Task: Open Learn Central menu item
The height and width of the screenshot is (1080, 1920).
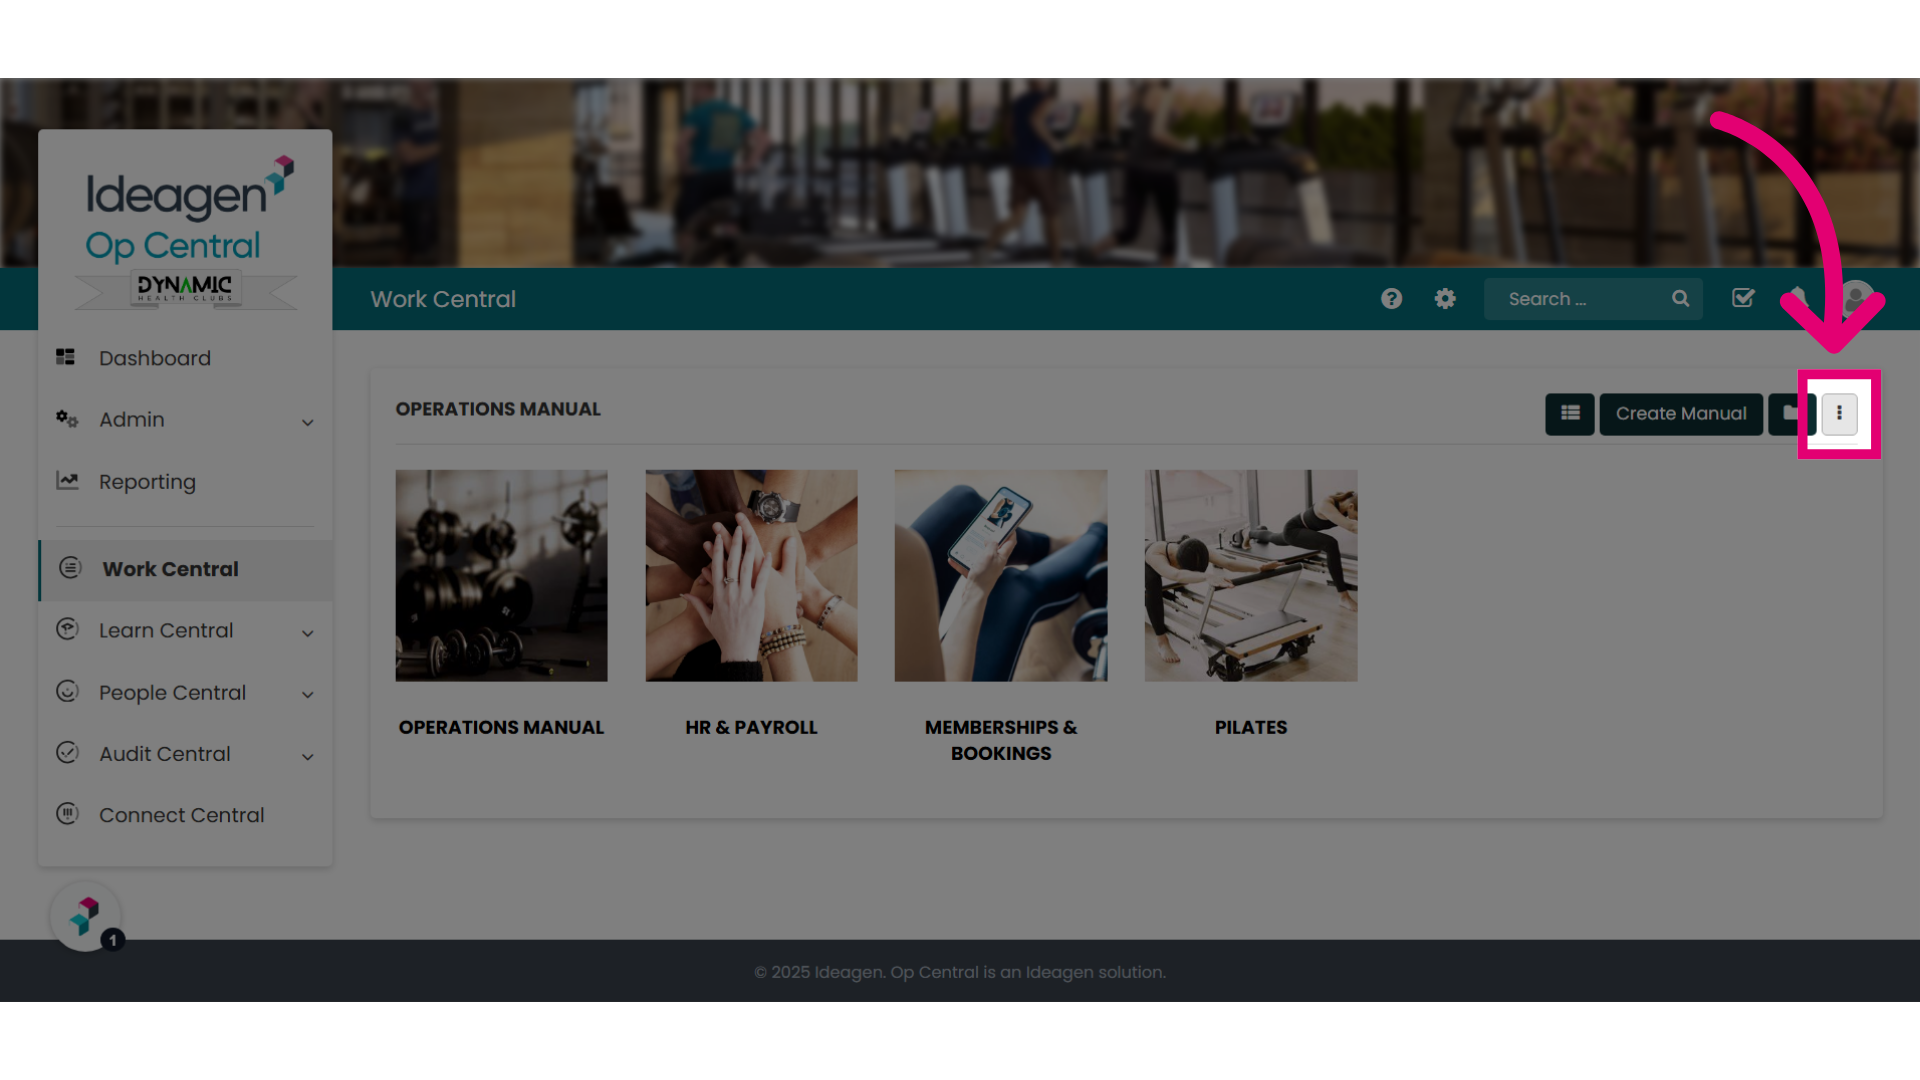Action: click(166, 631)
